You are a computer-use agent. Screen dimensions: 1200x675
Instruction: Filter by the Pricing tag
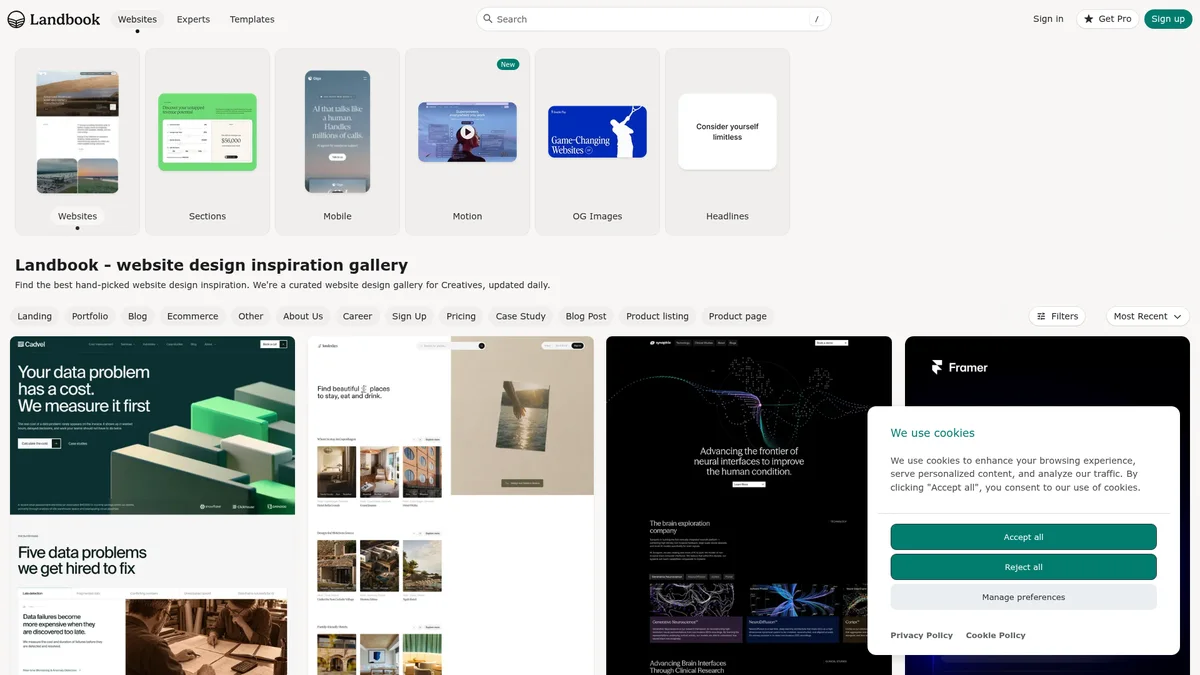[461, 316]
